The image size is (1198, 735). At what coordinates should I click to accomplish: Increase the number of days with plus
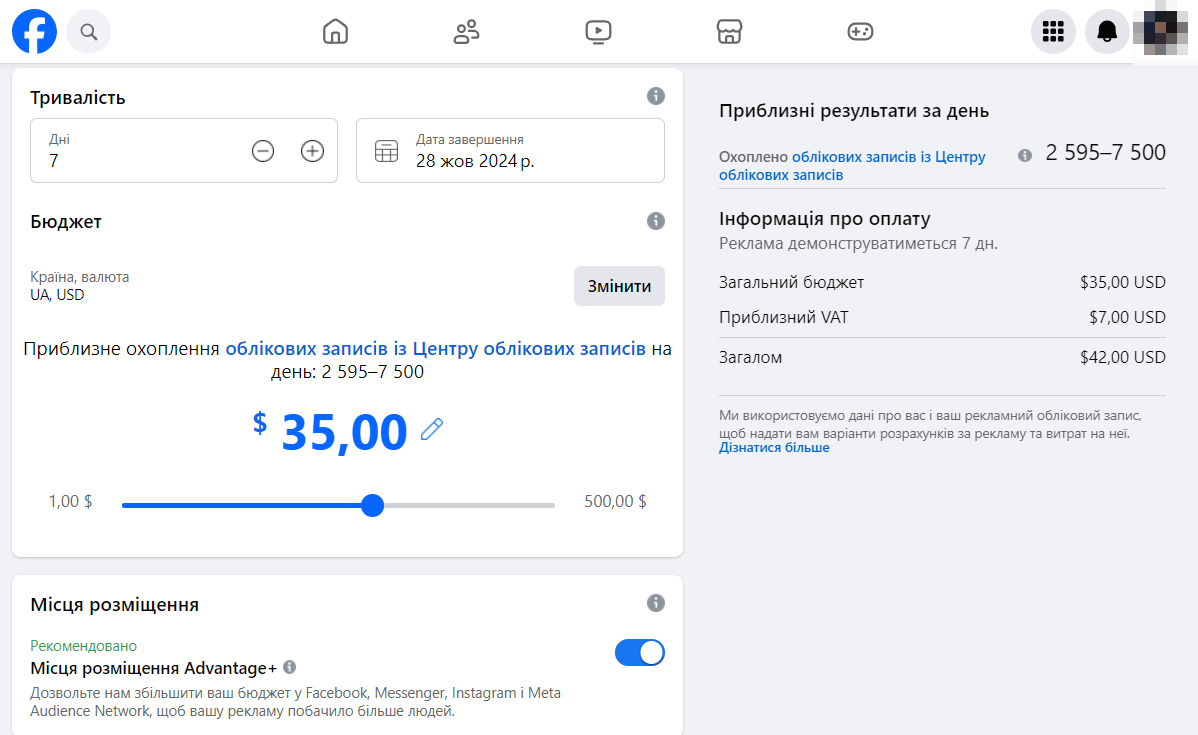(313, 151)
